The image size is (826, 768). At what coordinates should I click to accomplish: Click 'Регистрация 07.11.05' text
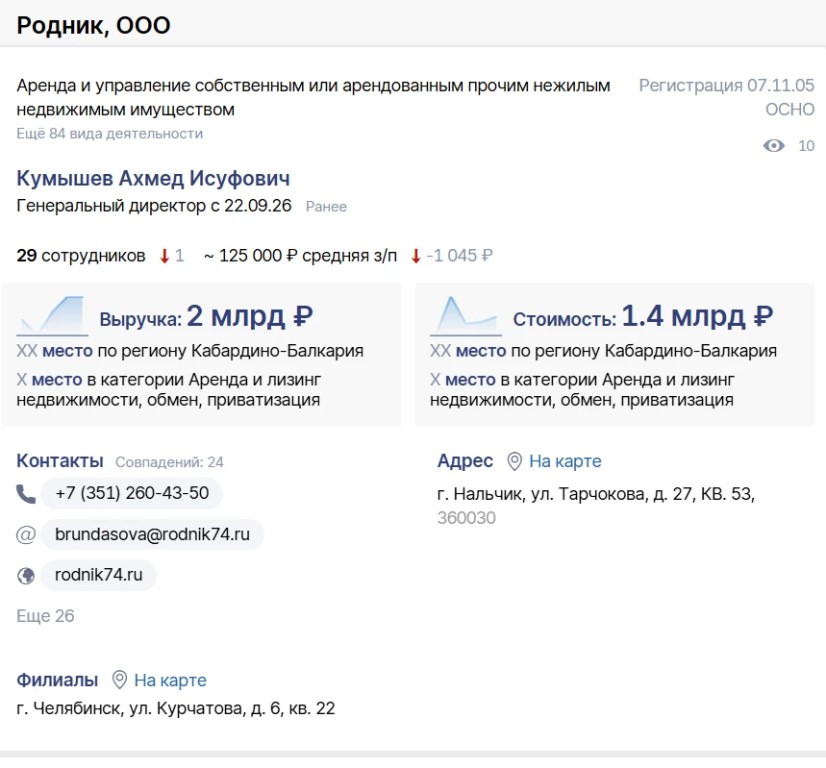726,85
